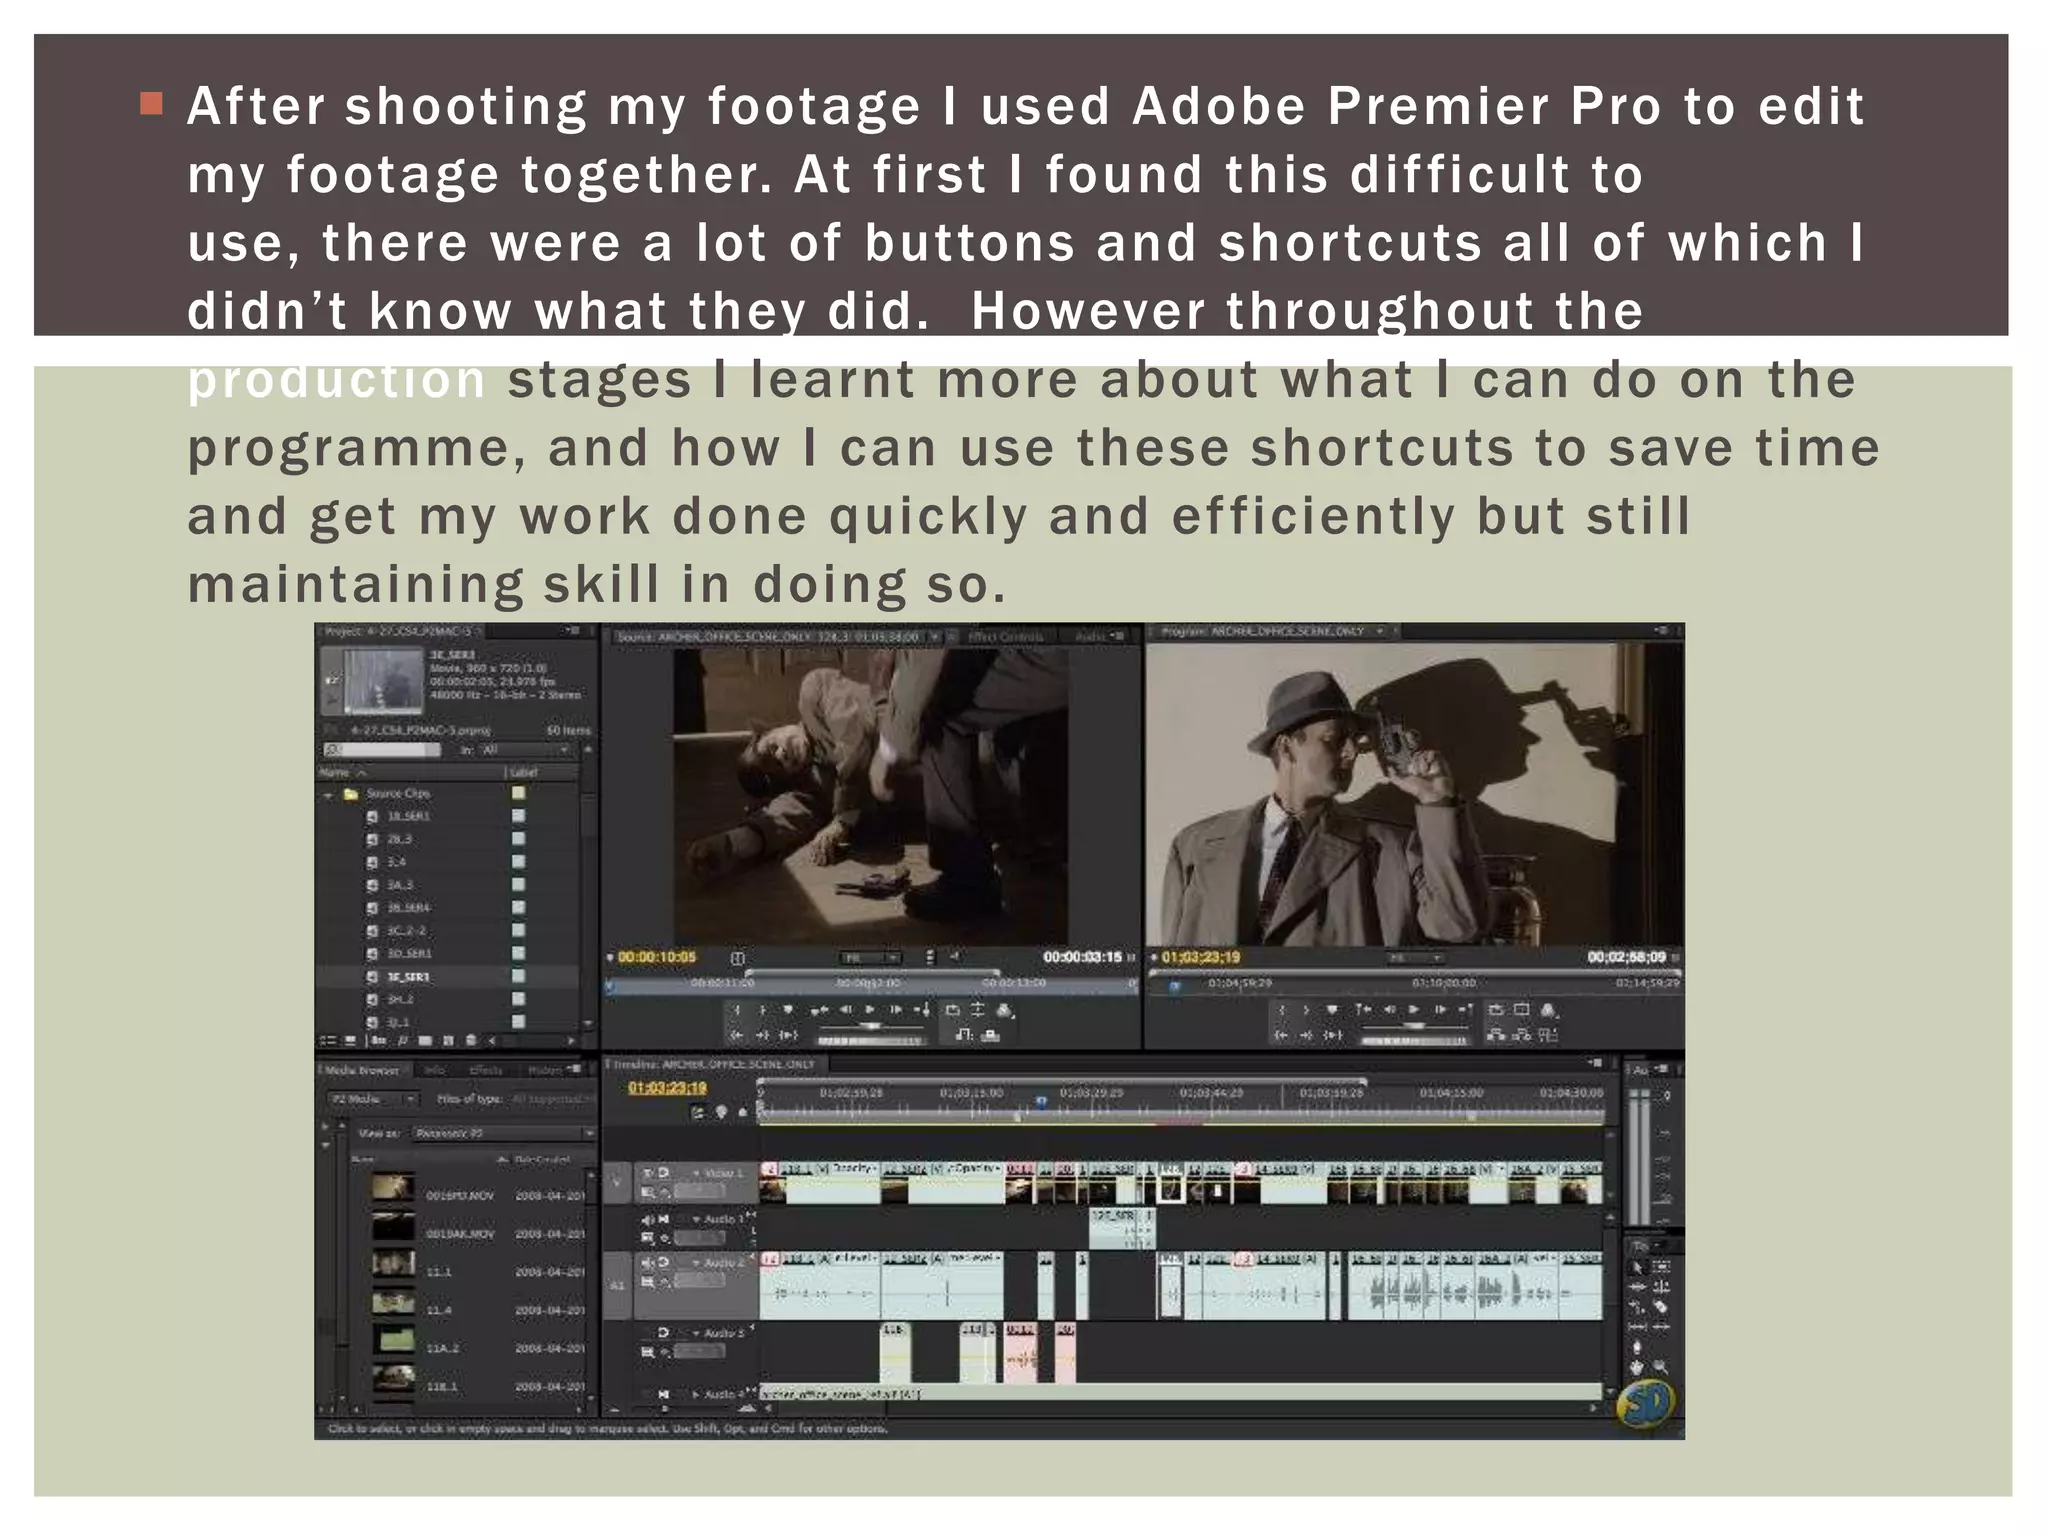Toggle Loop playback in Program monitor

1497,1010
